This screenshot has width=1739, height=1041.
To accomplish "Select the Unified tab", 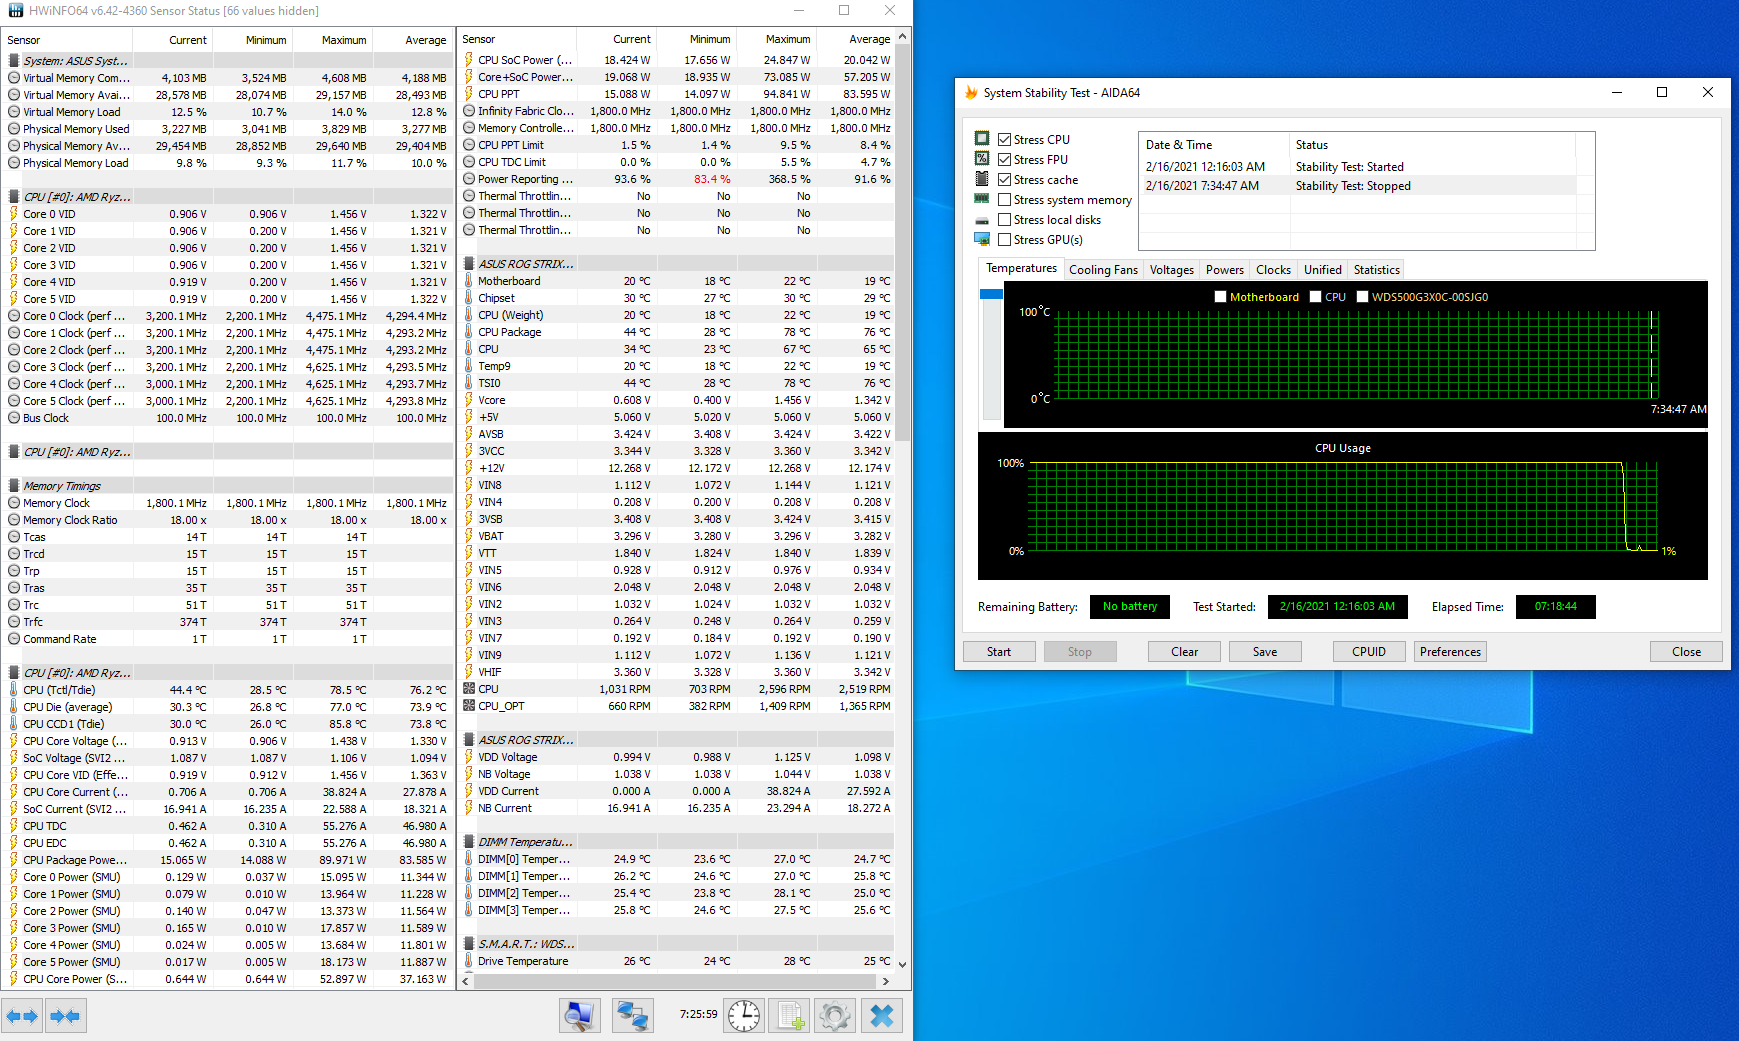I will click(x=1322, y=270).
